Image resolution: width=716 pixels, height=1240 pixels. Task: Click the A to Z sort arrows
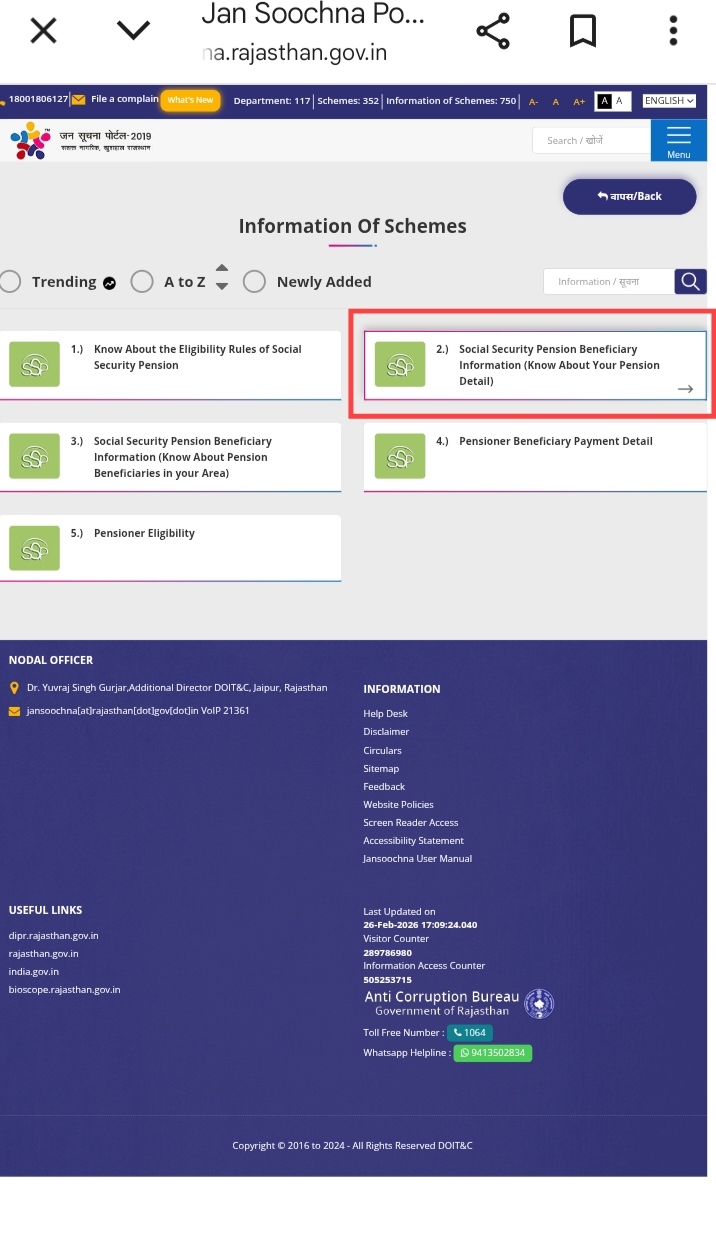pos(222,277)
